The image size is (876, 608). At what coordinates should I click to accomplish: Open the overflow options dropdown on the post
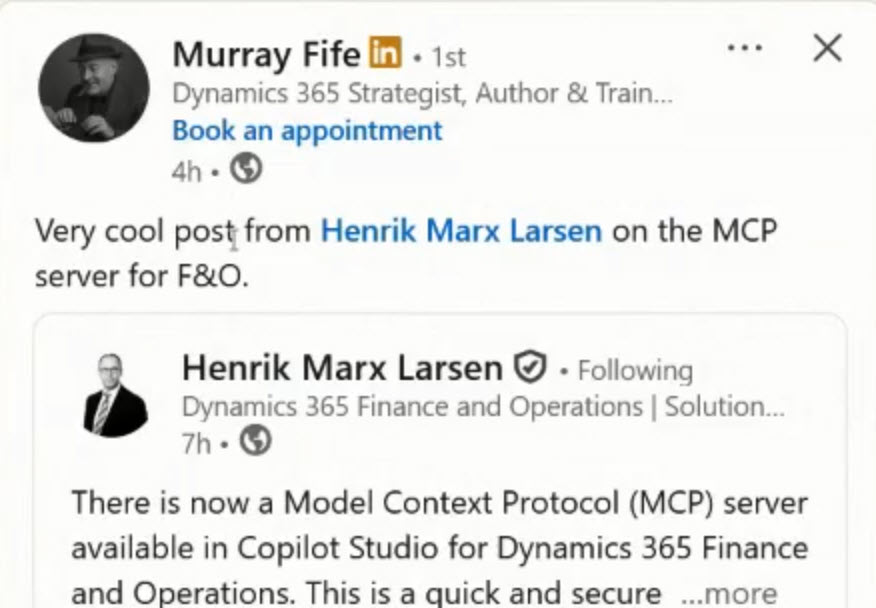pos(745,46)
